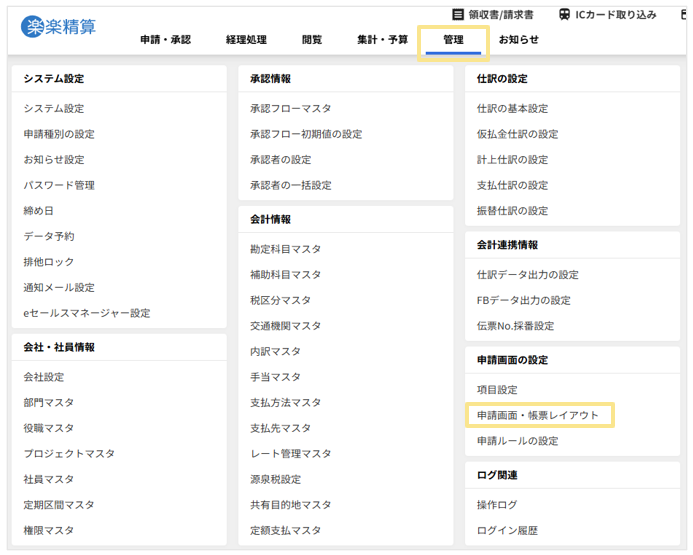This screenshot has width=693, height=555.
Task: Open 定額支払マスタ
Action: point(286,531)
